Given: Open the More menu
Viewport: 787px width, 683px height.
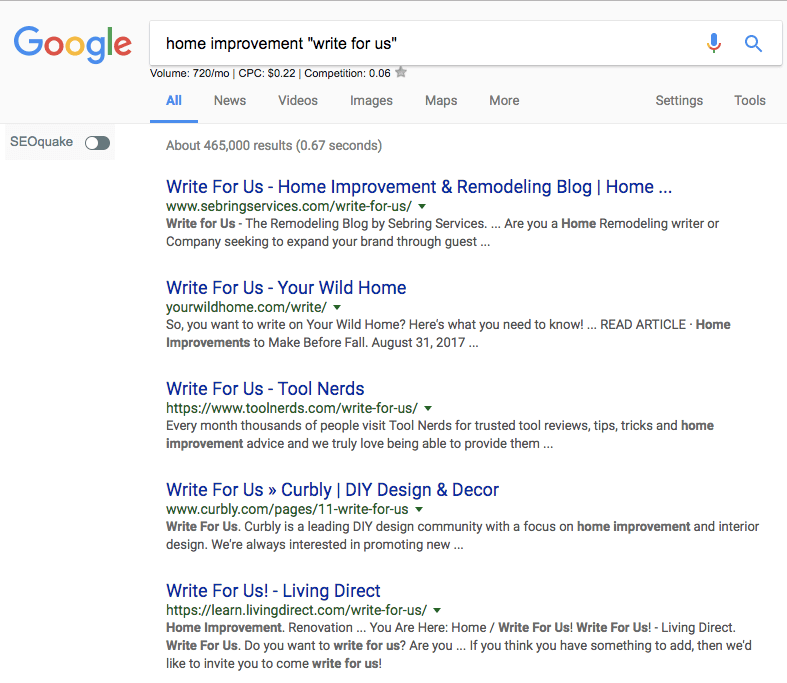Looking at the screenshot, I should (x=504, y=100).
